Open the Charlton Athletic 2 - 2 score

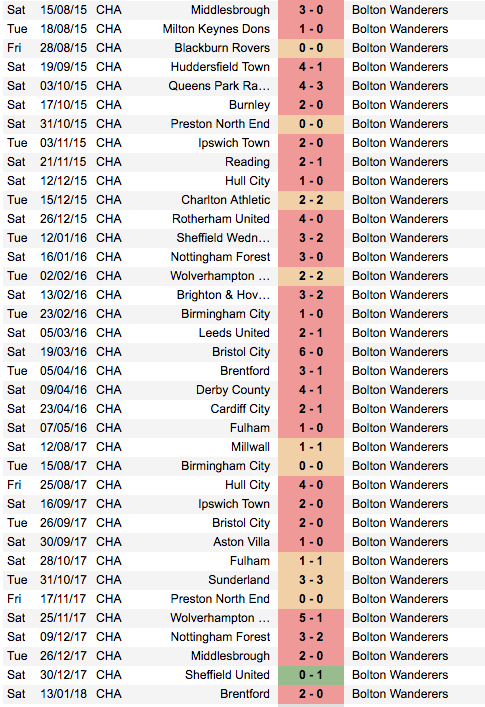click(x=311, y=200)
